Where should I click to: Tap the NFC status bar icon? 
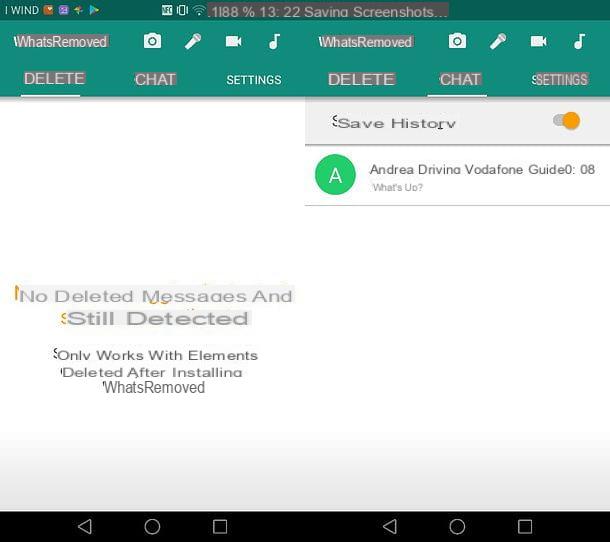click(x=167, y=10)
